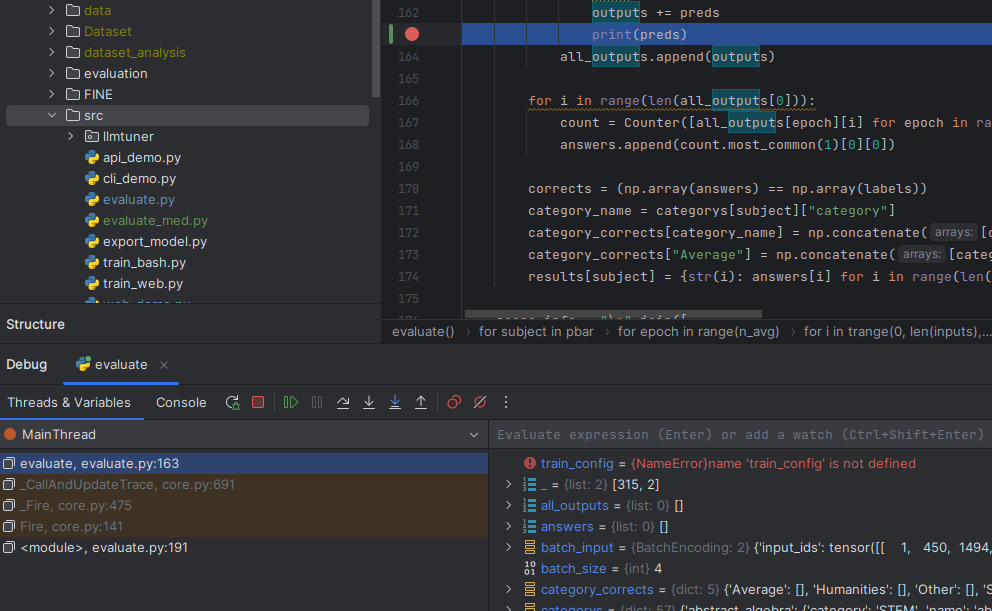Screen dimensions: 992x611
Task: Pause the program
Action: click(x=316, y=402)
